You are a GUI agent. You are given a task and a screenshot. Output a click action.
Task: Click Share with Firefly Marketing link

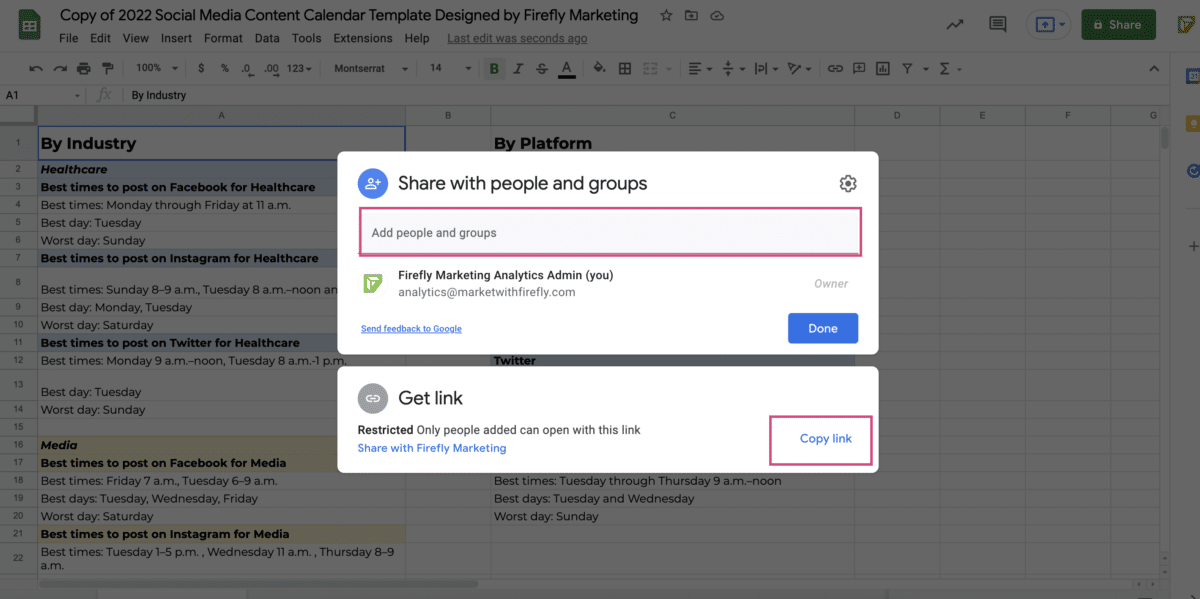pos(432,448)
